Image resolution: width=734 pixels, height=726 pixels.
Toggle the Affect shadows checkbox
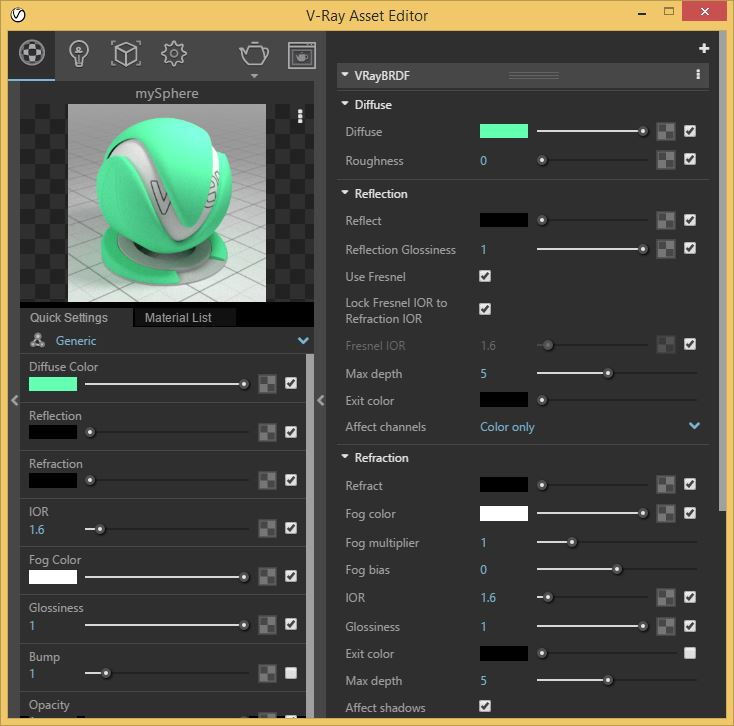tap(485, 706)
